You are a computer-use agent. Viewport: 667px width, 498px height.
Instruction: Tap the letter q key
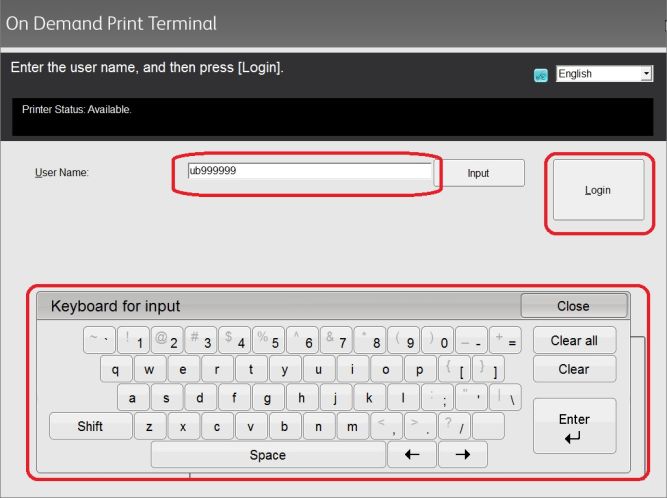(116, 369)
